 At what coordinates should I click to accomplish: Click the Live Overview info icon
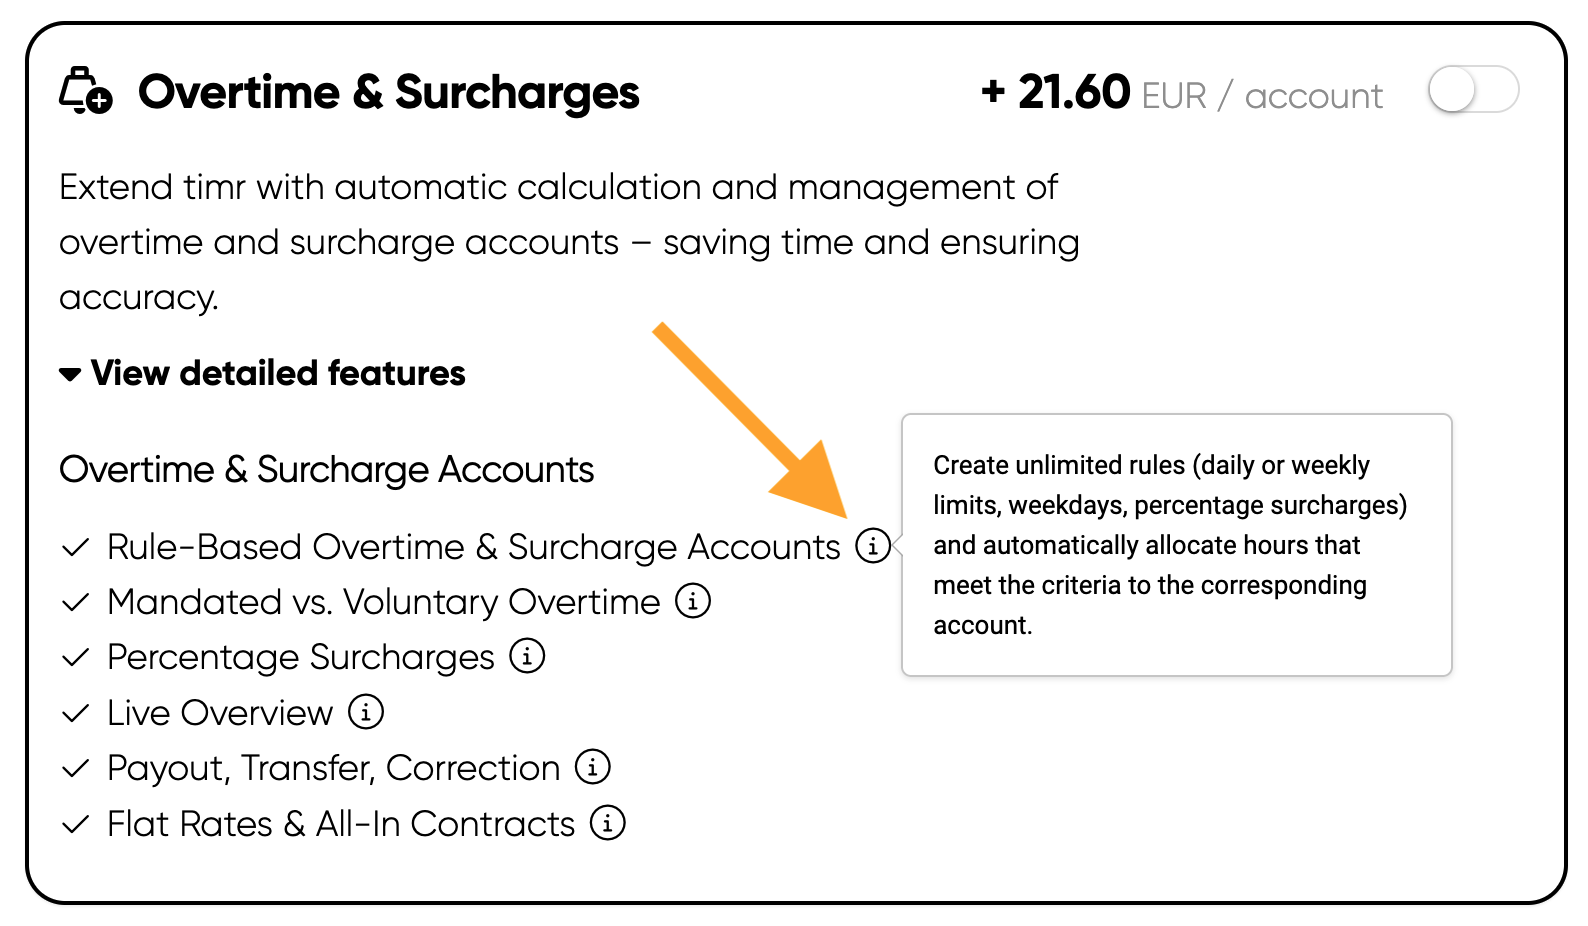[x=366, y=712]
